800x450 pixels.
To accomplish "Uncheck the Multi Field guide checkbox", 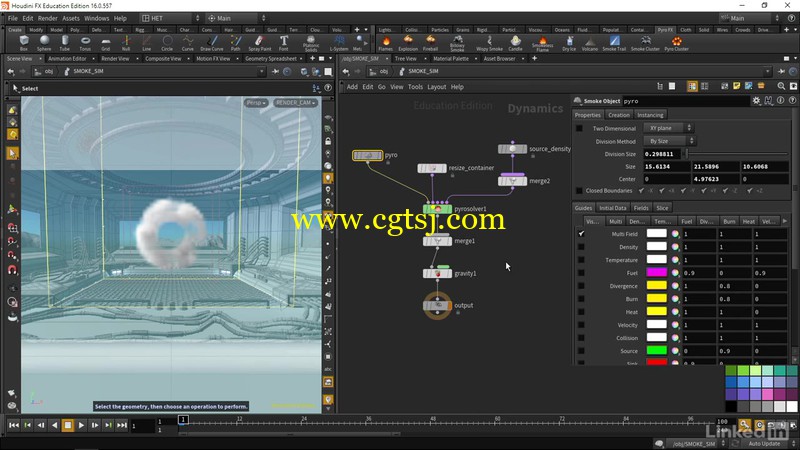I will [581, 234].
